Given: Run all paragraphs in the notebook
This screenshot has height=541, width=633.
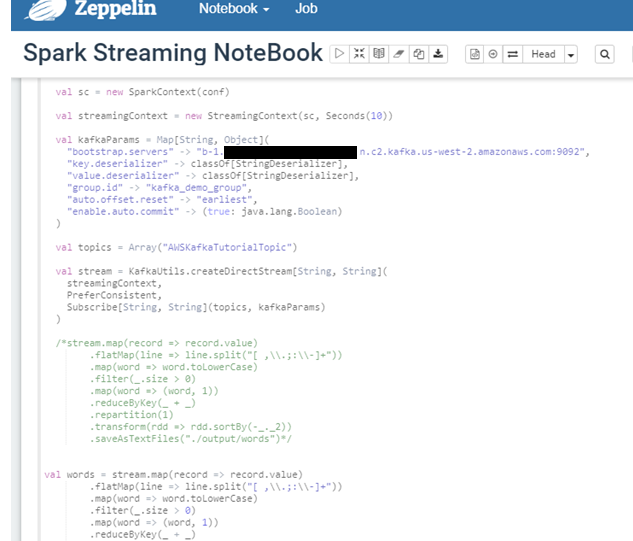Looking at the screenshot, I should (x=340, y=54).
